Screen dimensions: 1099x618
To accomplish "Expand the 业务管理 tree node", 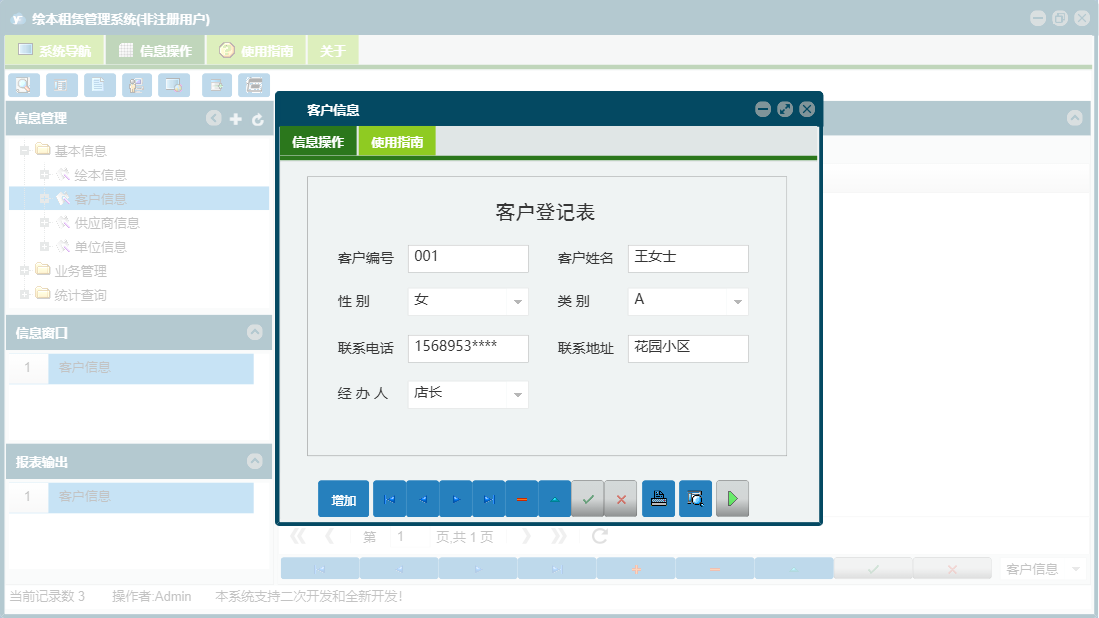I will click(x=23, y=270).
